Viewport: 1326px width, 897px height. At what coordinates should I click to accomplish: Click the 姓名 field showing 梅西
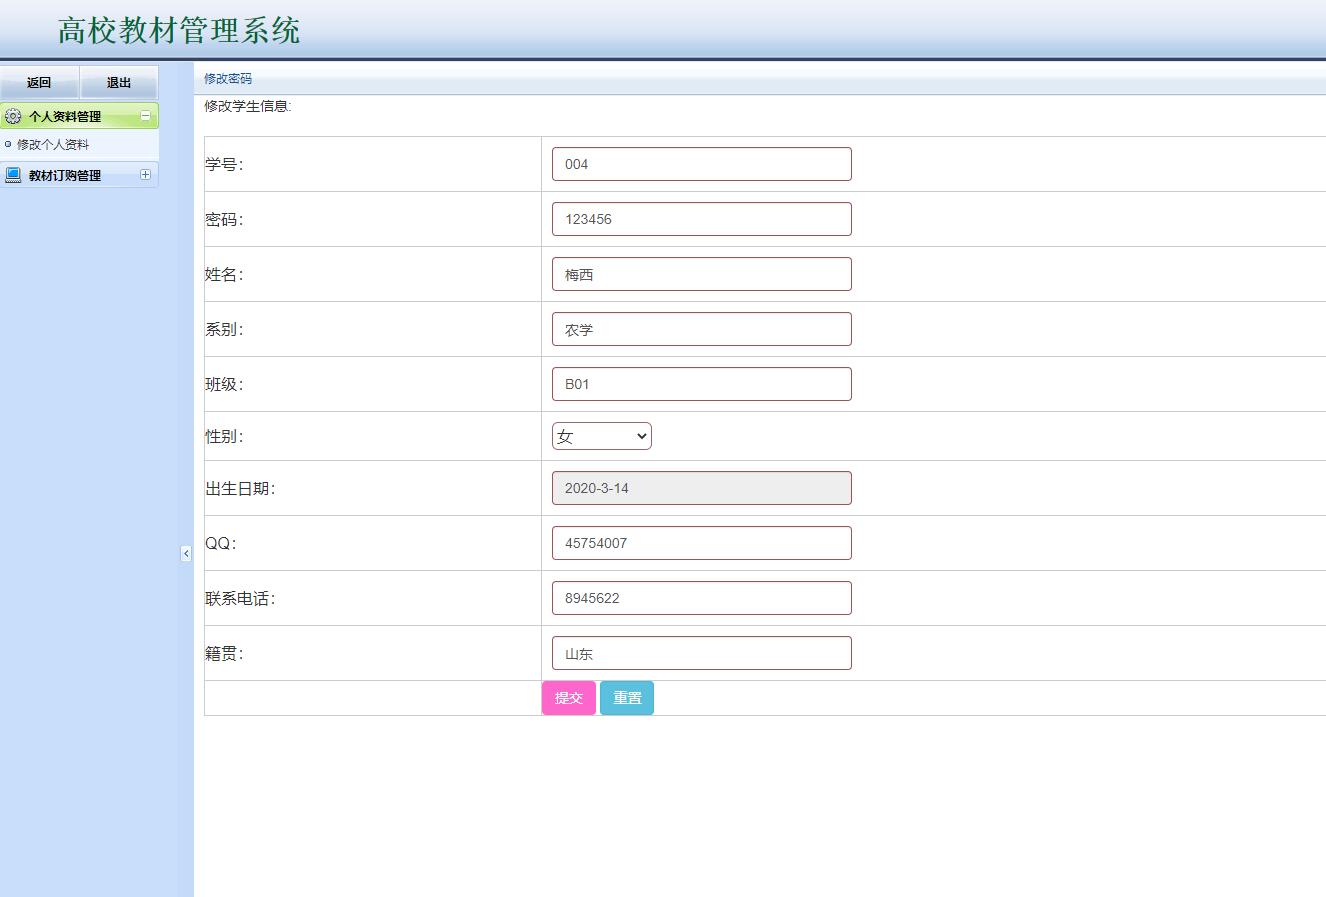701,273
